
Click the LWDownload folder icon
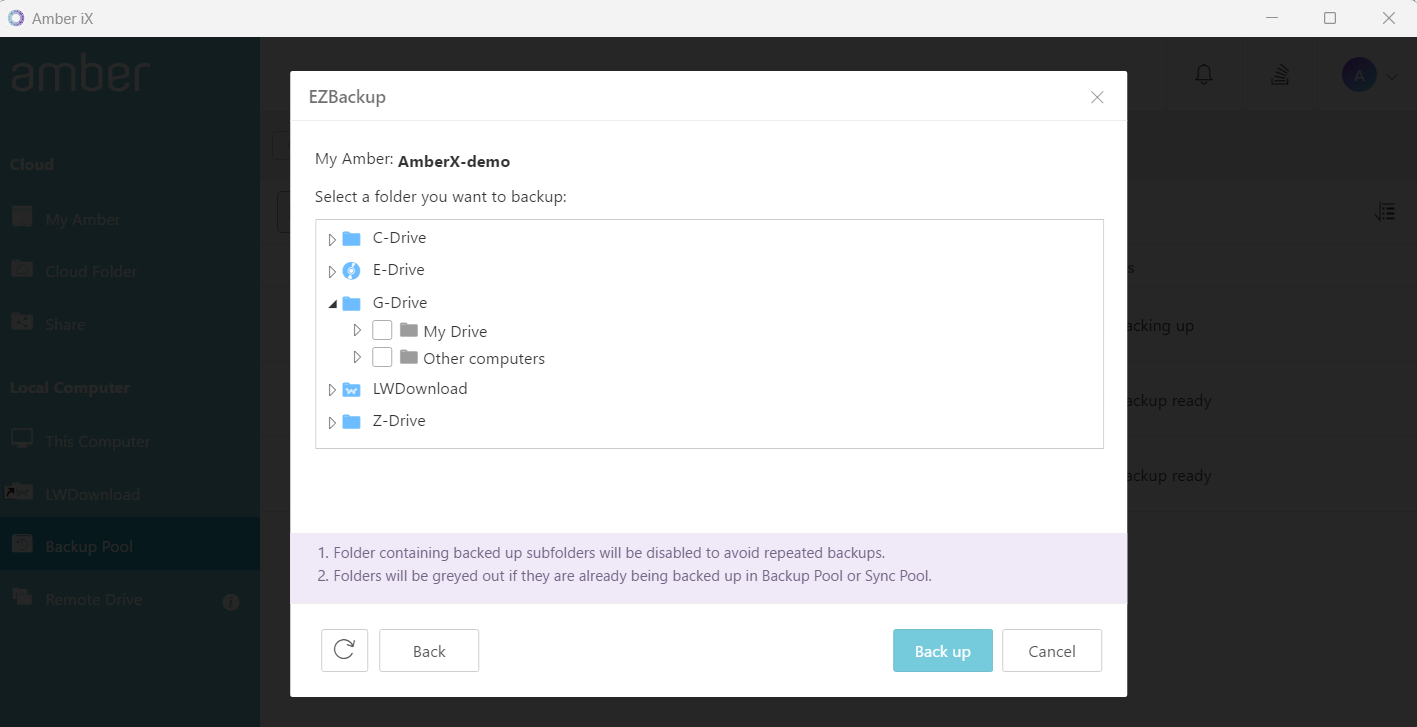351,390
